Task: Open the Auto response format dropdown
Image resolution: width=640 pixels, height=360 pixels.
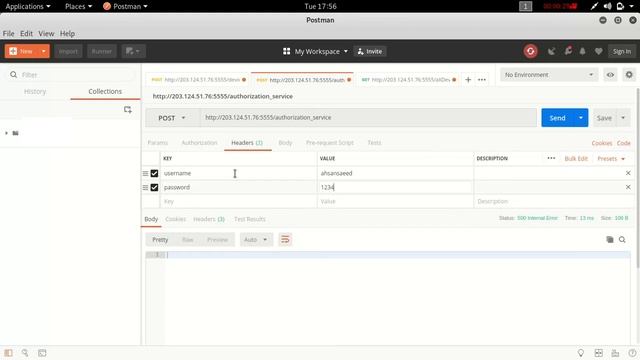Action: click(x=256, y=240)
